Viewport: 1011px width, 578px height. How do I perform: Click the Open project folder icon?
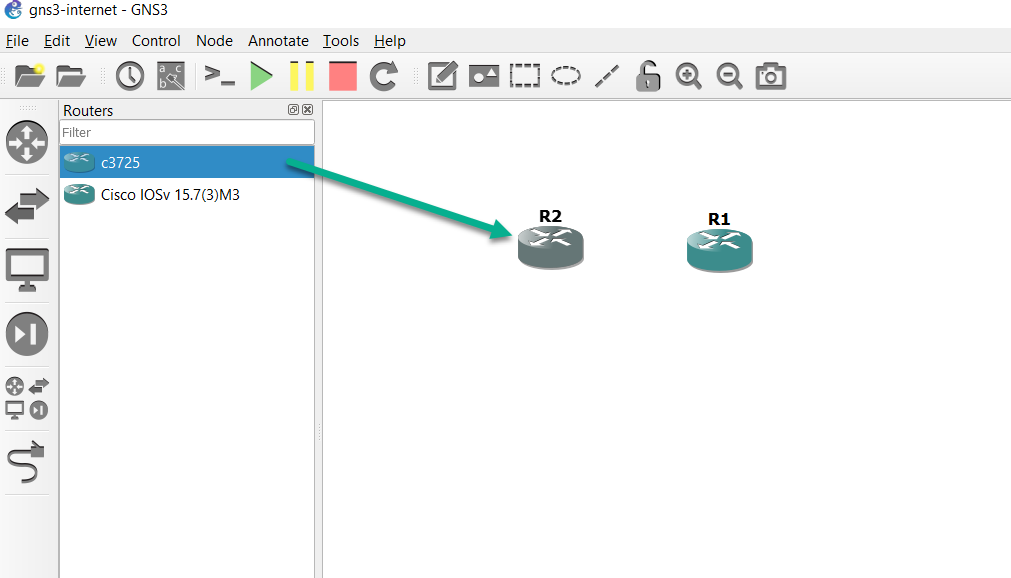click(x=70, y=76)
